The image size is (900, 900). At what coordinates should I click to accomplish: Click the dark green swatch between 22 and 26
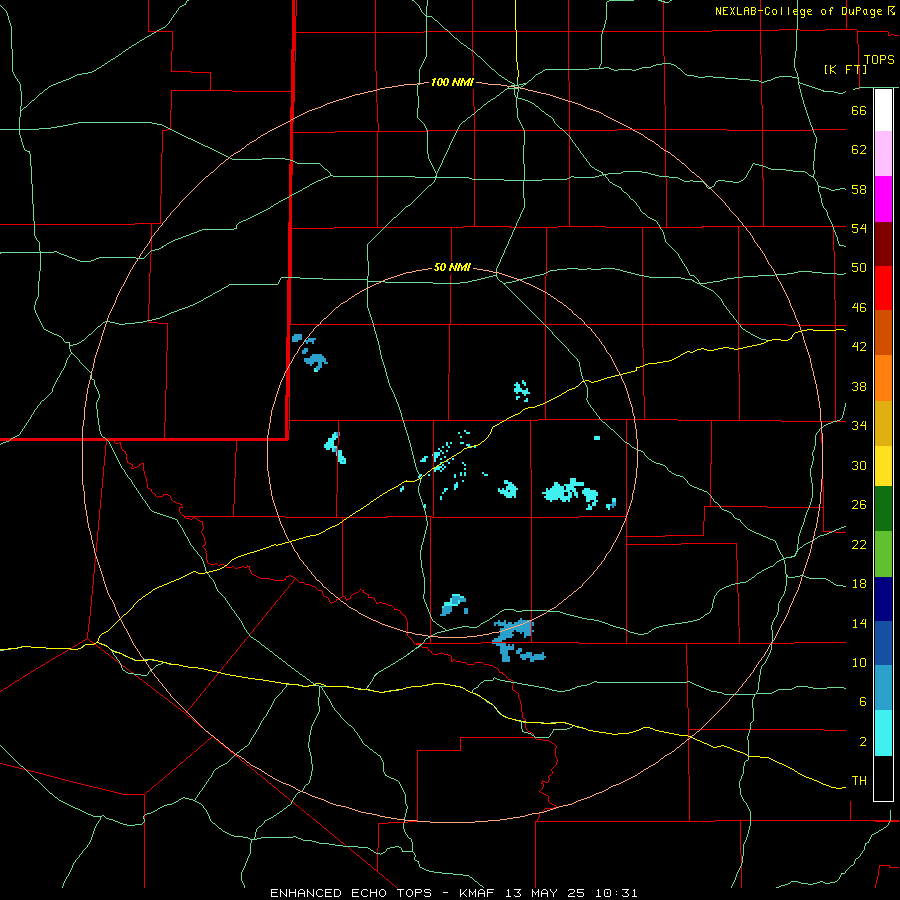pos(883,508)
